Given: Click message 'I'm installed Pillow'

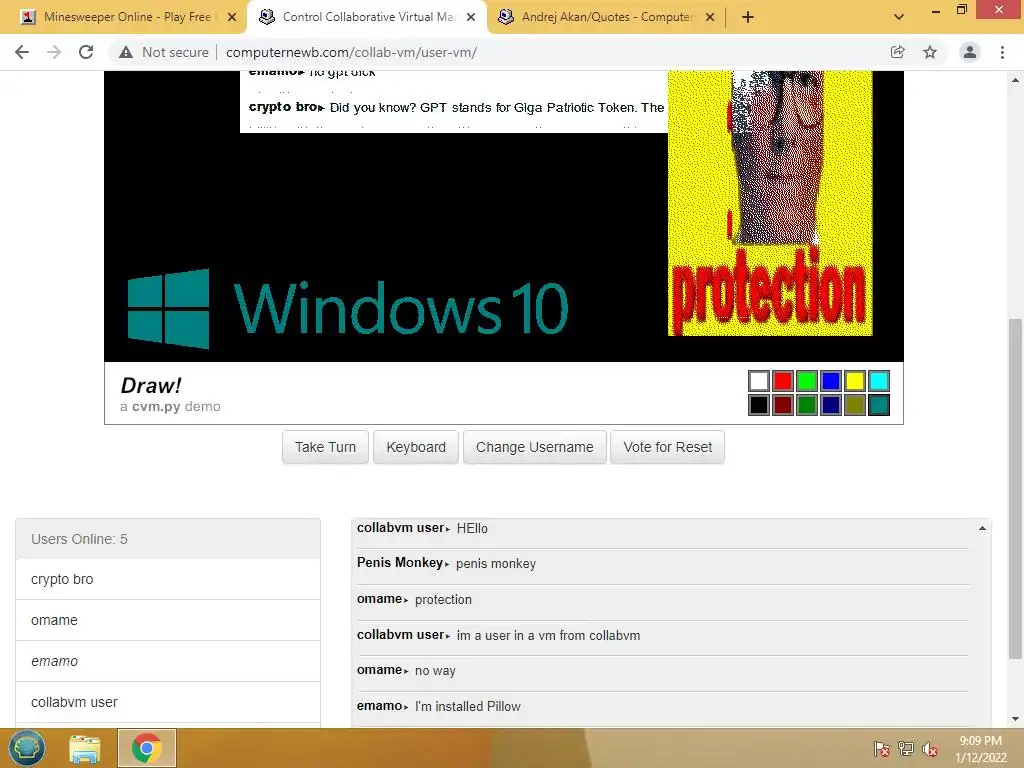Looking at the screenshot, I should (468, 707).
